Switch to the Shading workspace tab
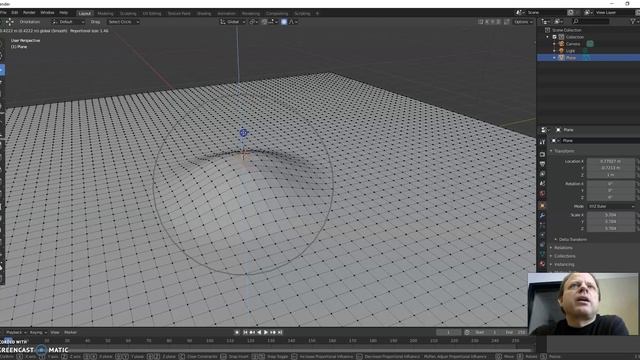The image size is (640, 360). pyautogui.click(x=204, y=13)
